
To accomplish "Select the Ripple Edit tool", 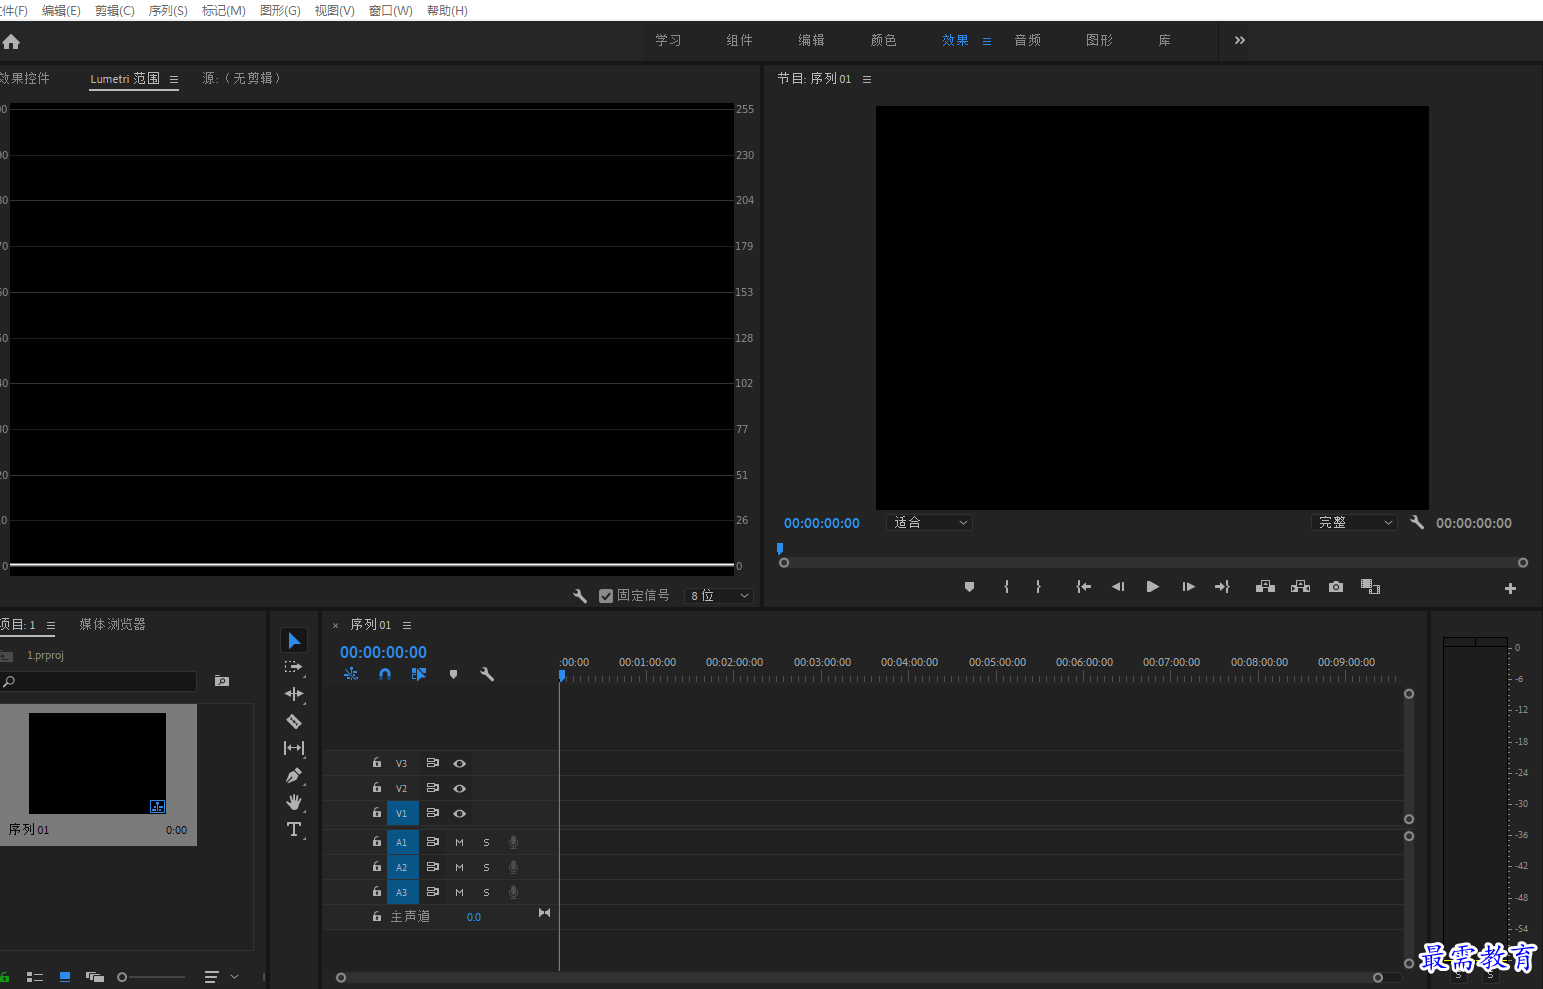I will pos(294,694).
